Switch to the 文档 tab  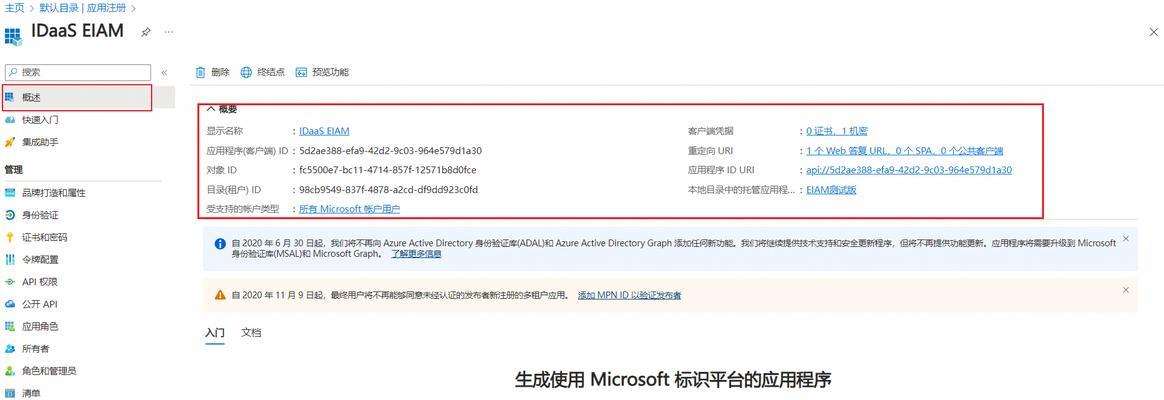[251, 332]
